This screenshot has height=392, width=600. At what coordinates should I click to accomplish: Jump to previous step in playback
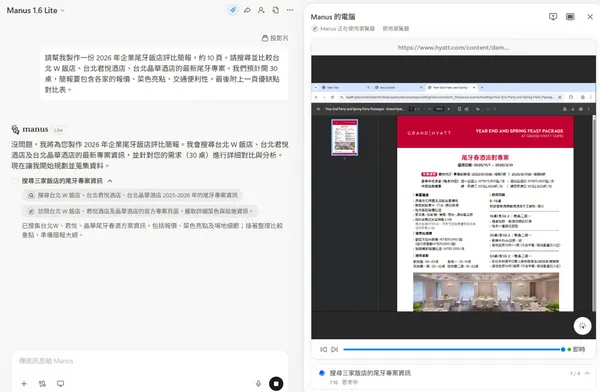323,349
